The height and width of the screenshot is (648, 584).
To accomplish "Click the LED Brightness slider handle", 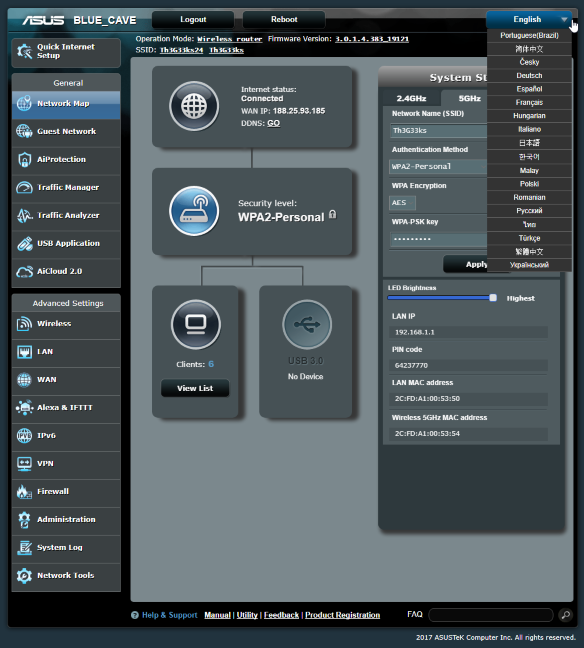I will pyautogui.click(x=493, y=298).
